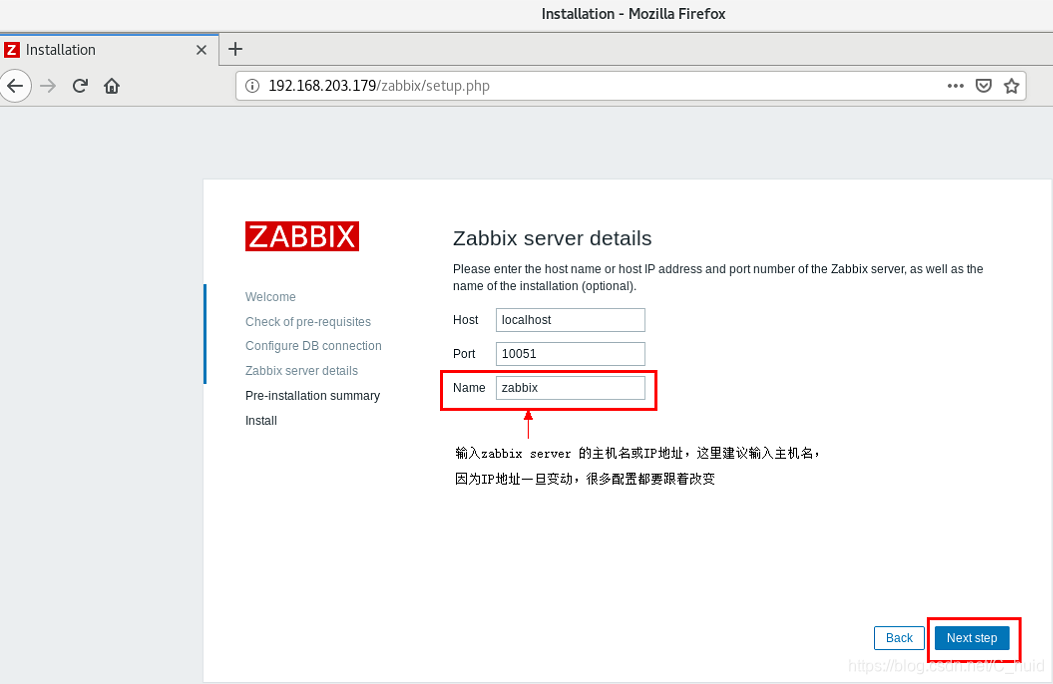Click the Port label
Screen dimensions: 1053x684
464,354
